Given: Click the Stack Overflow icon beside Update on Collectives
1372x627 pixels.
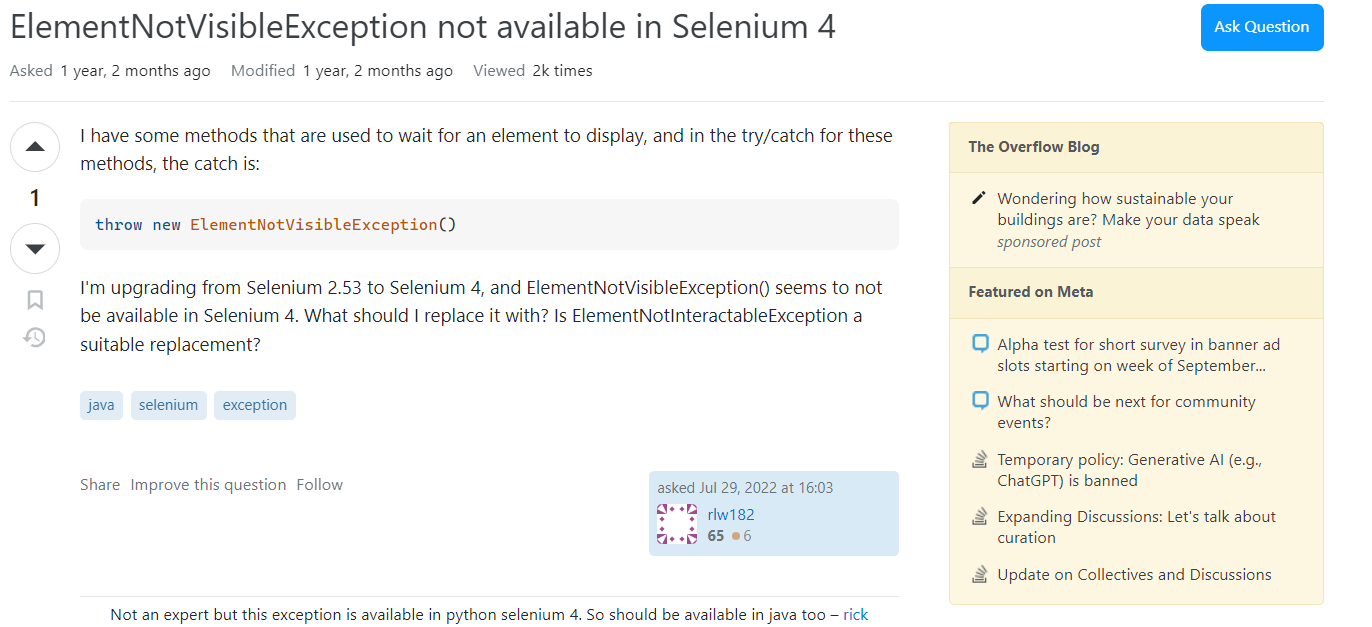Looking at the screenshot, I should point(980,575).
